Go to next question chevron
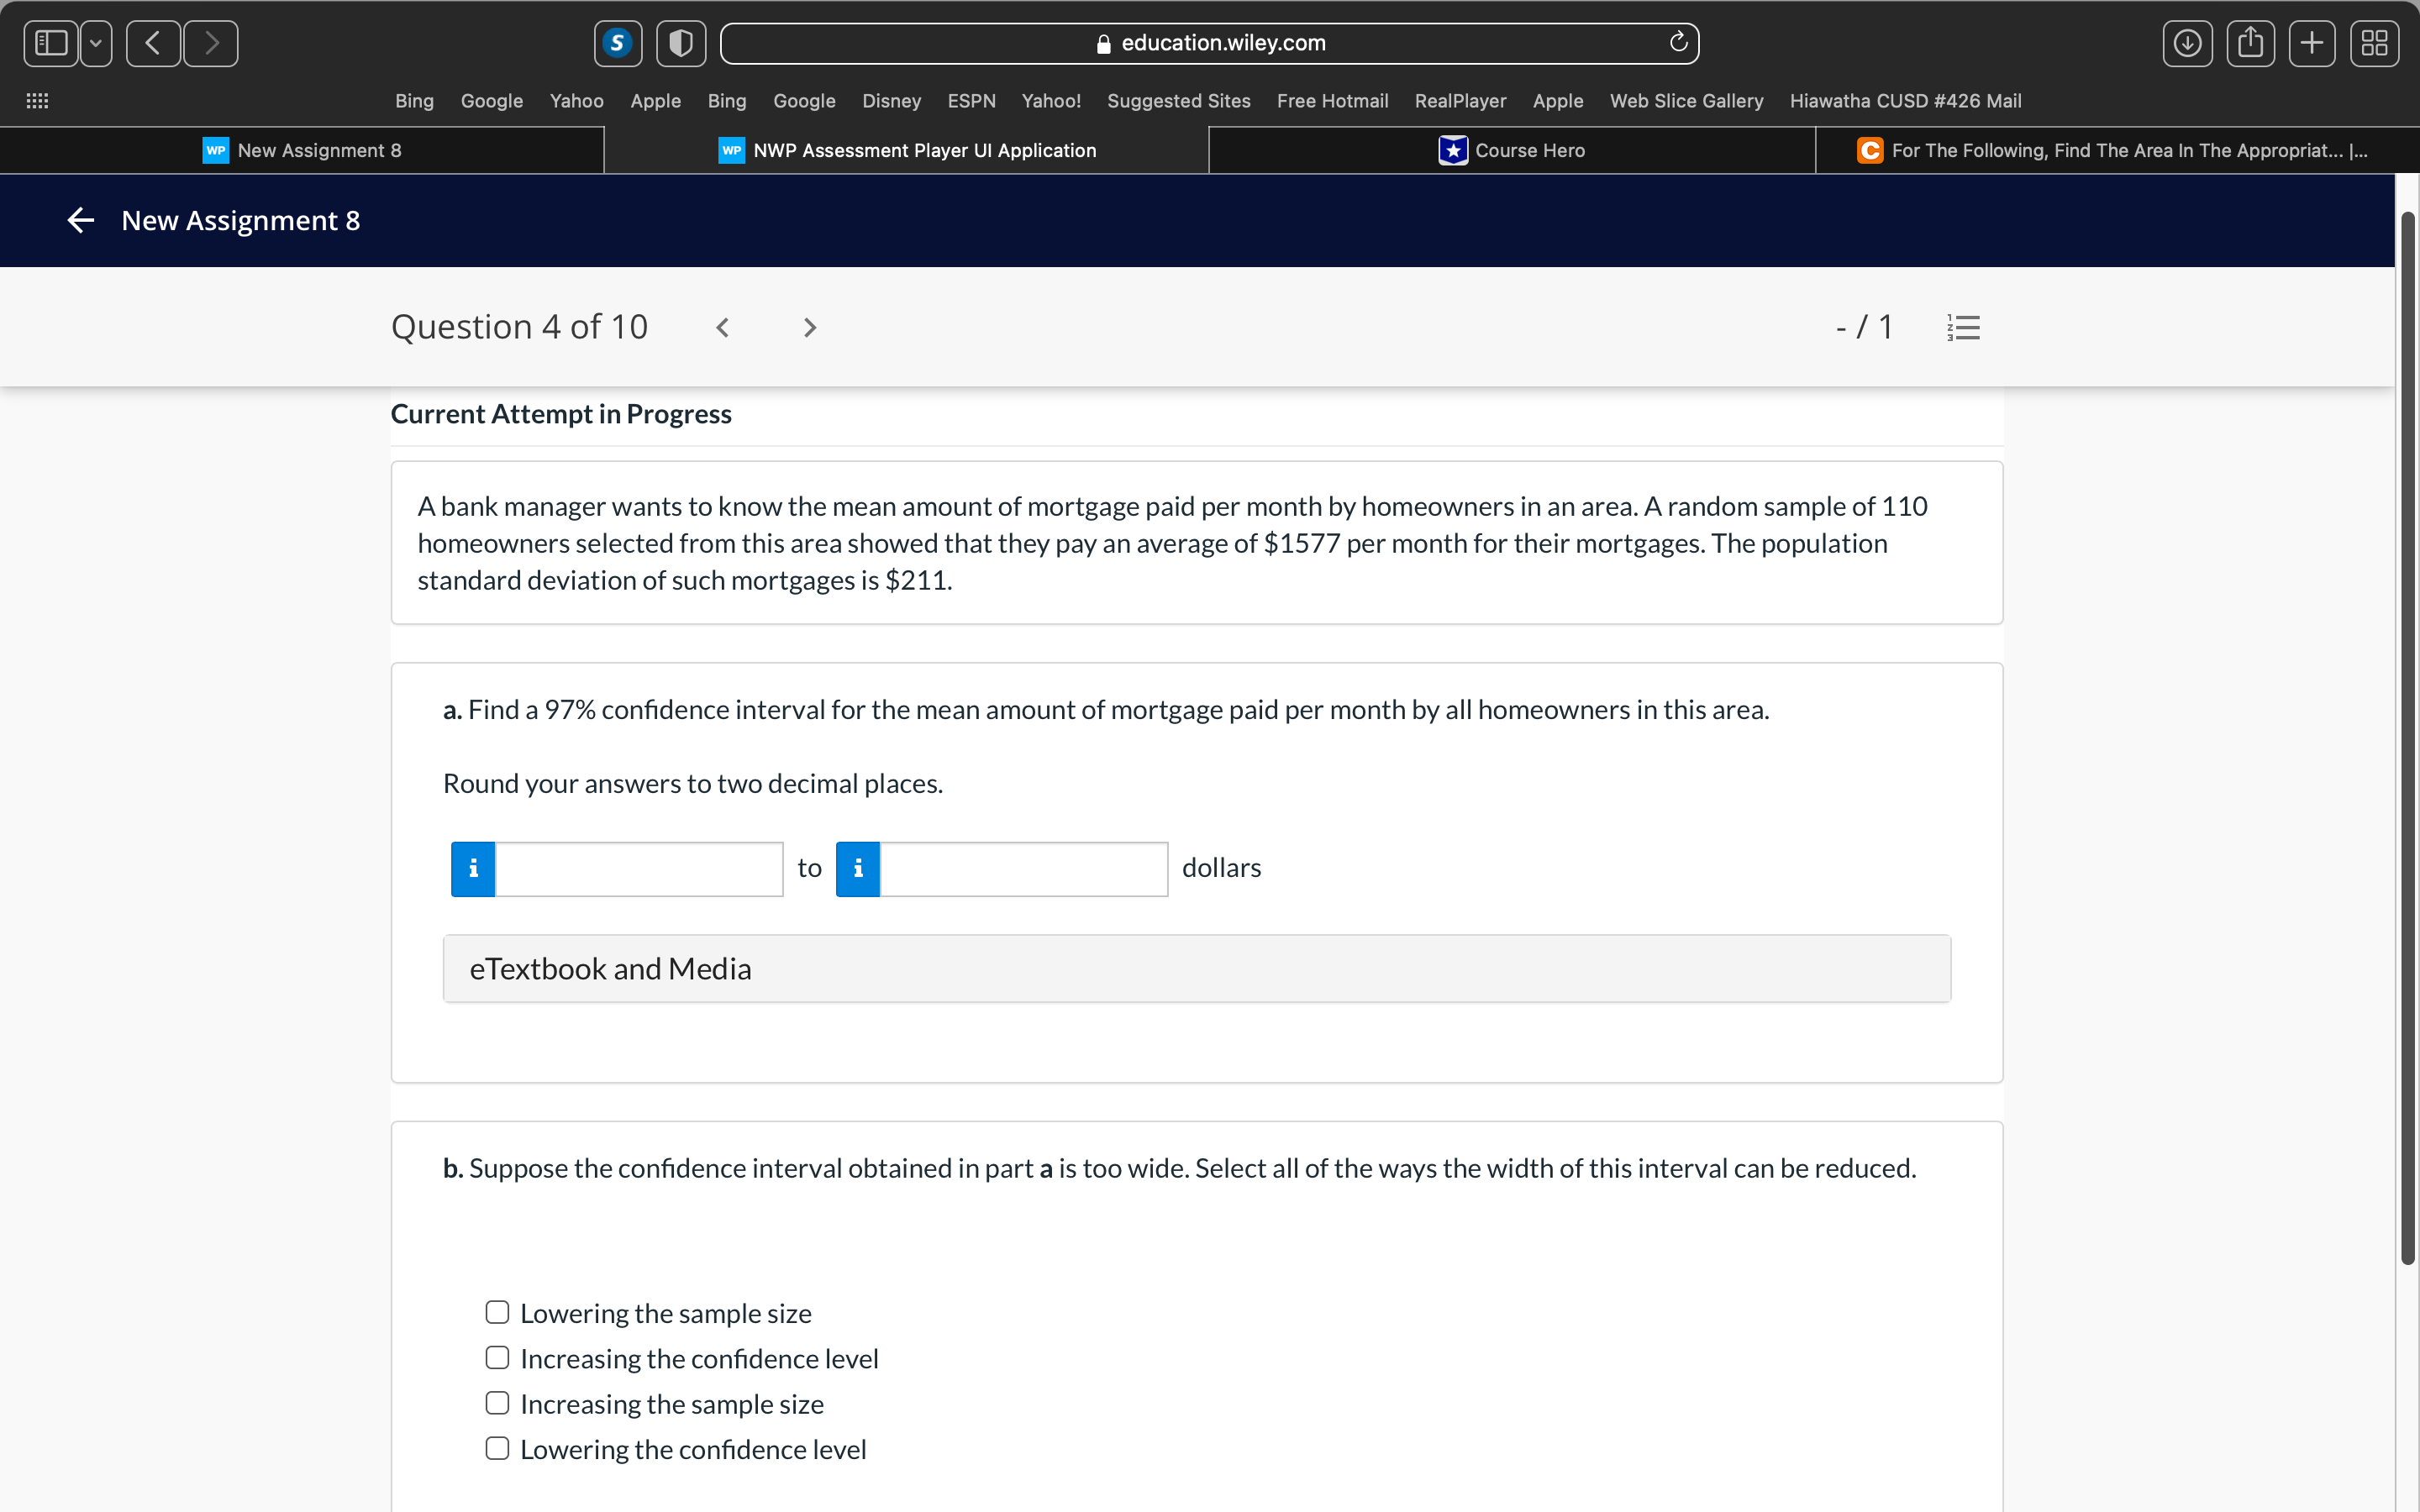The image size is (2420, 1512). (x=809, y=327)
